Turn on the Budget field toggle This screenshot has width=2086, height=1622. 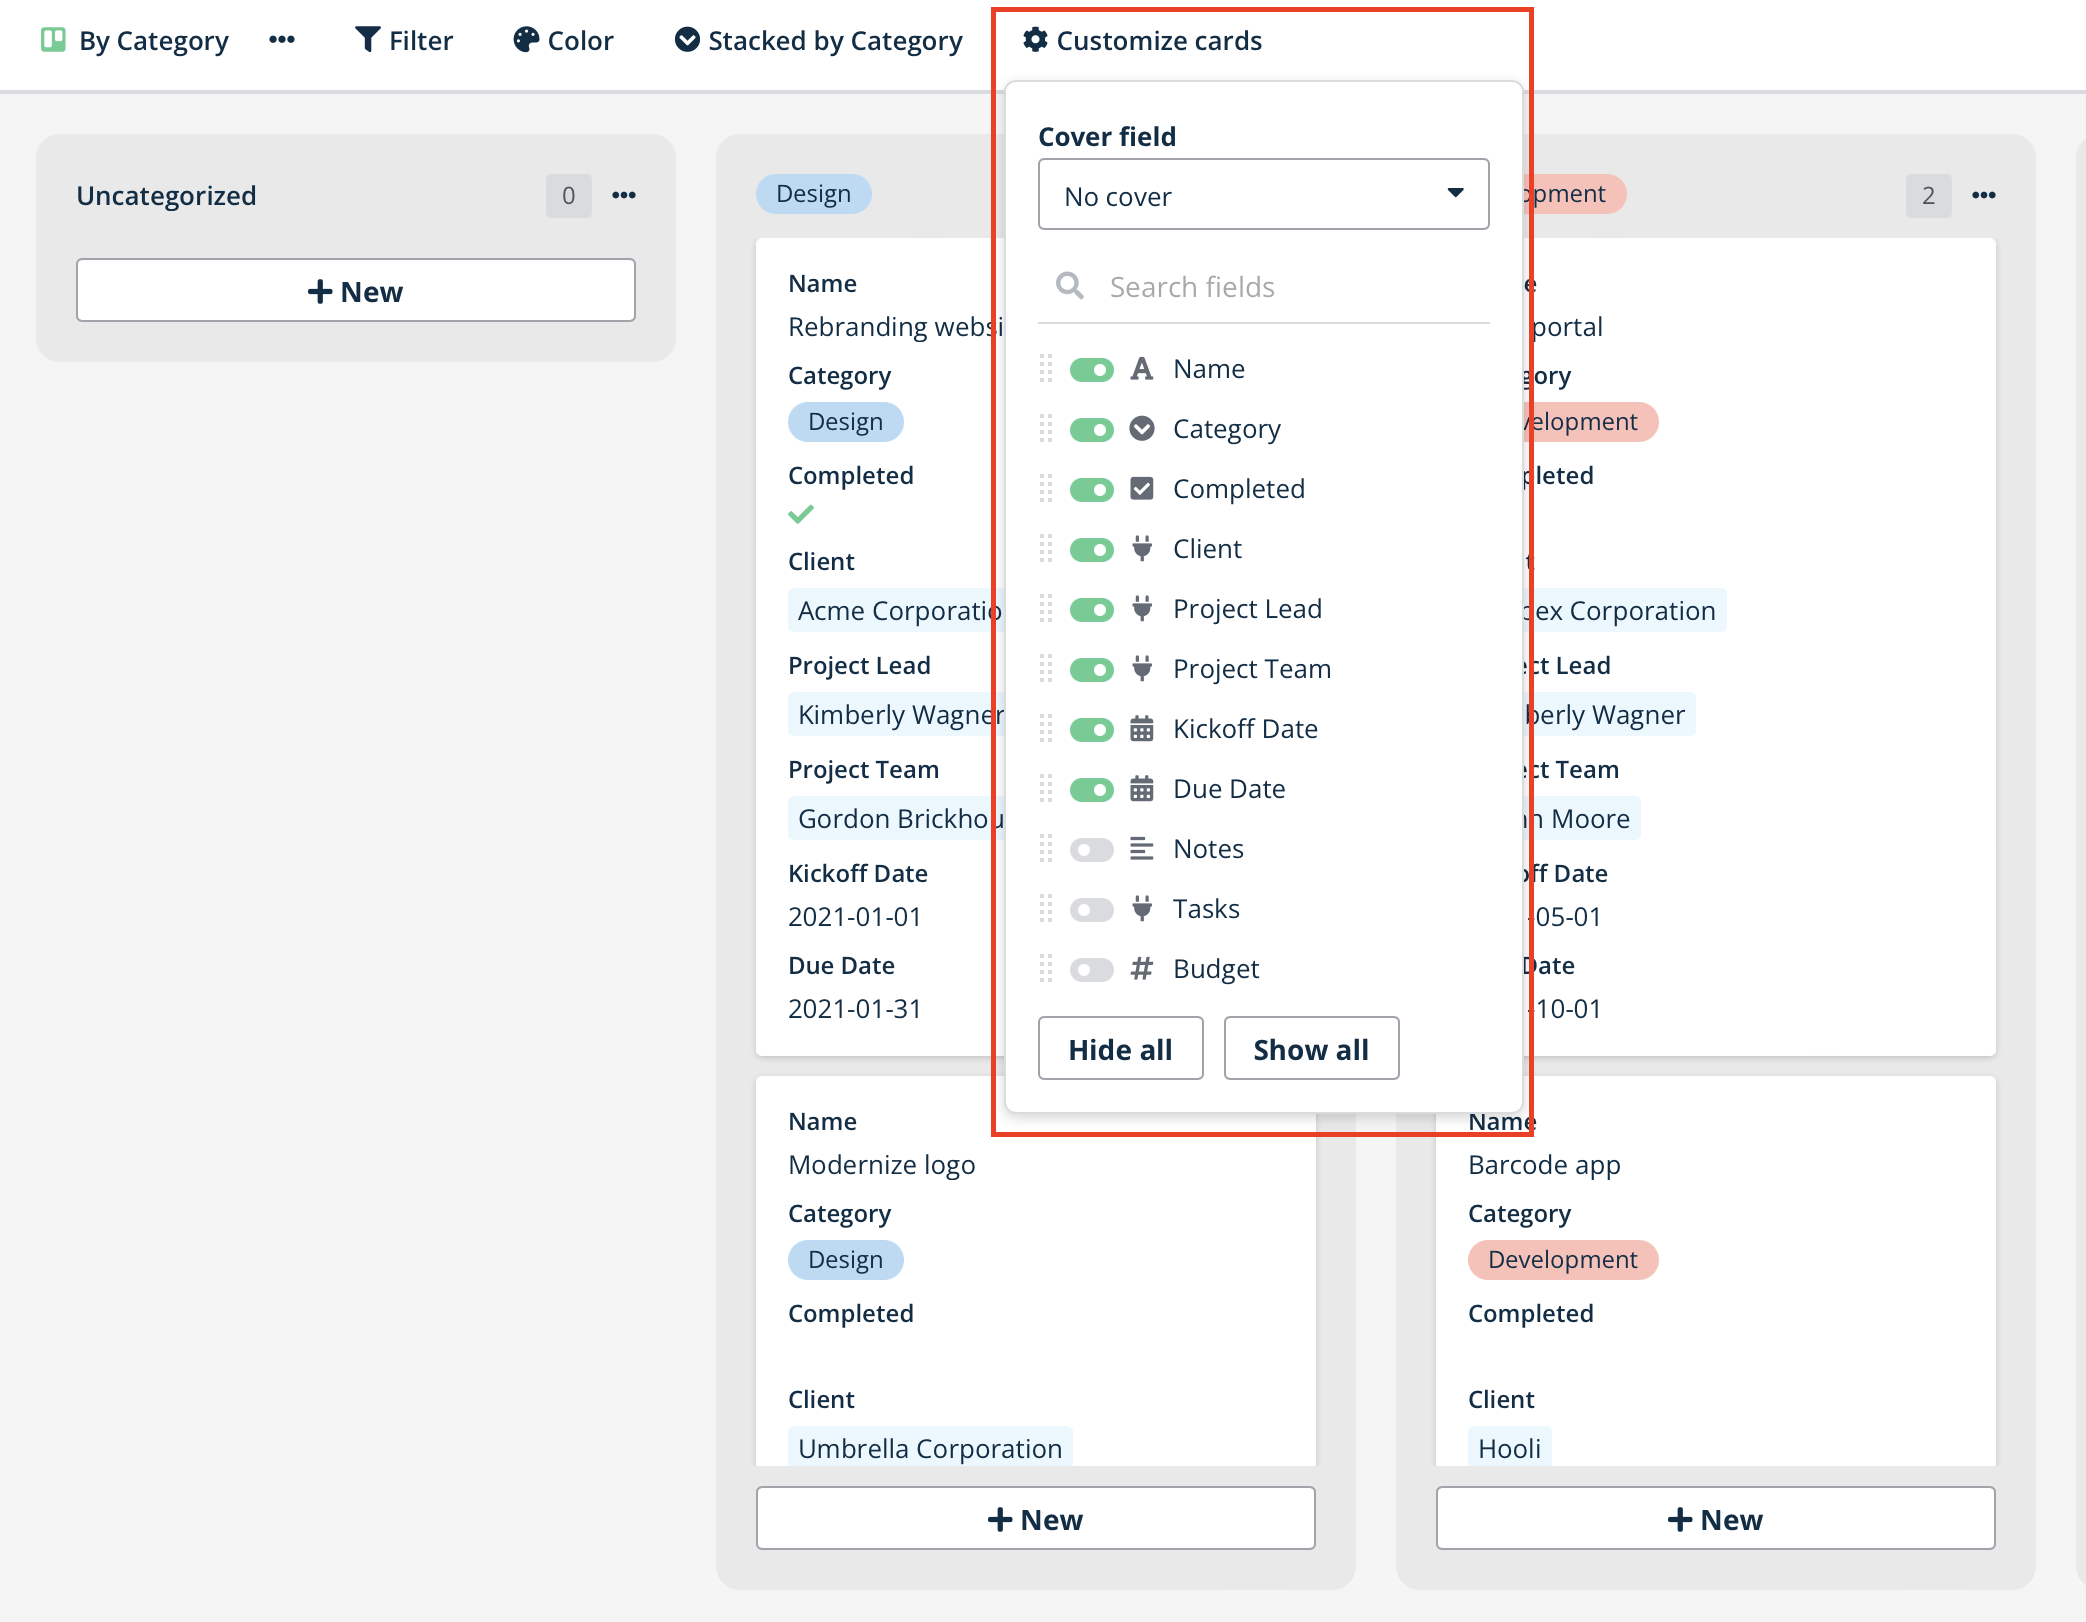[x=1091, y=969]
